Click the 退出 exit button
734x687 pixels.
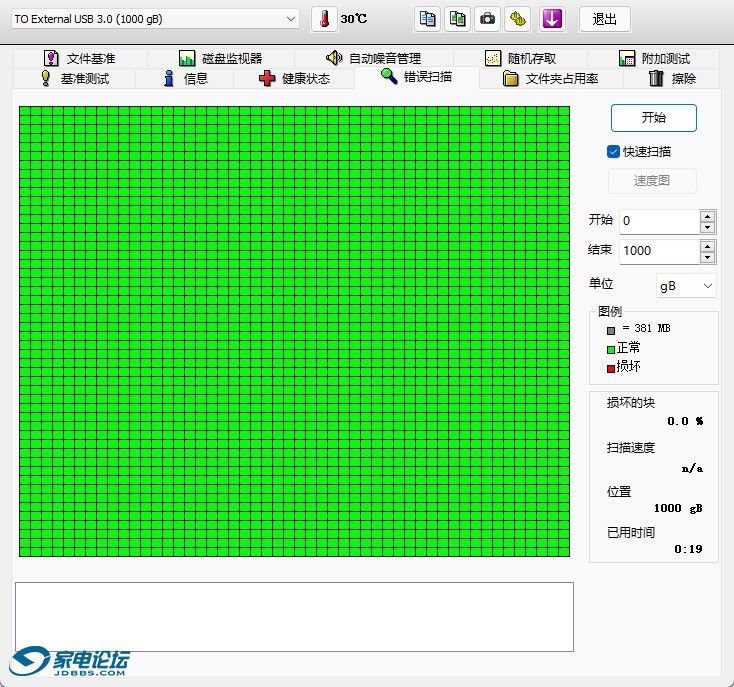(x=604, y=19)
